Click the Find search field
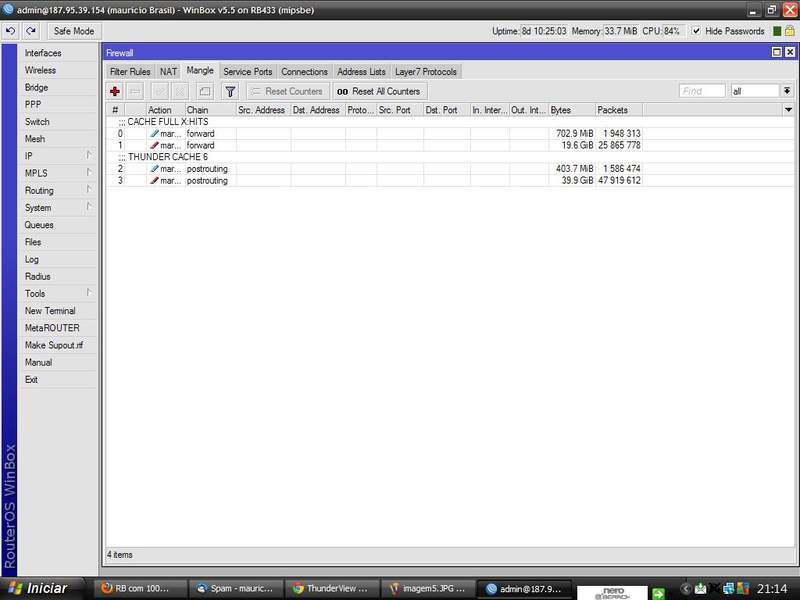The width and height of the screenshot is (800, 600). 702,91
